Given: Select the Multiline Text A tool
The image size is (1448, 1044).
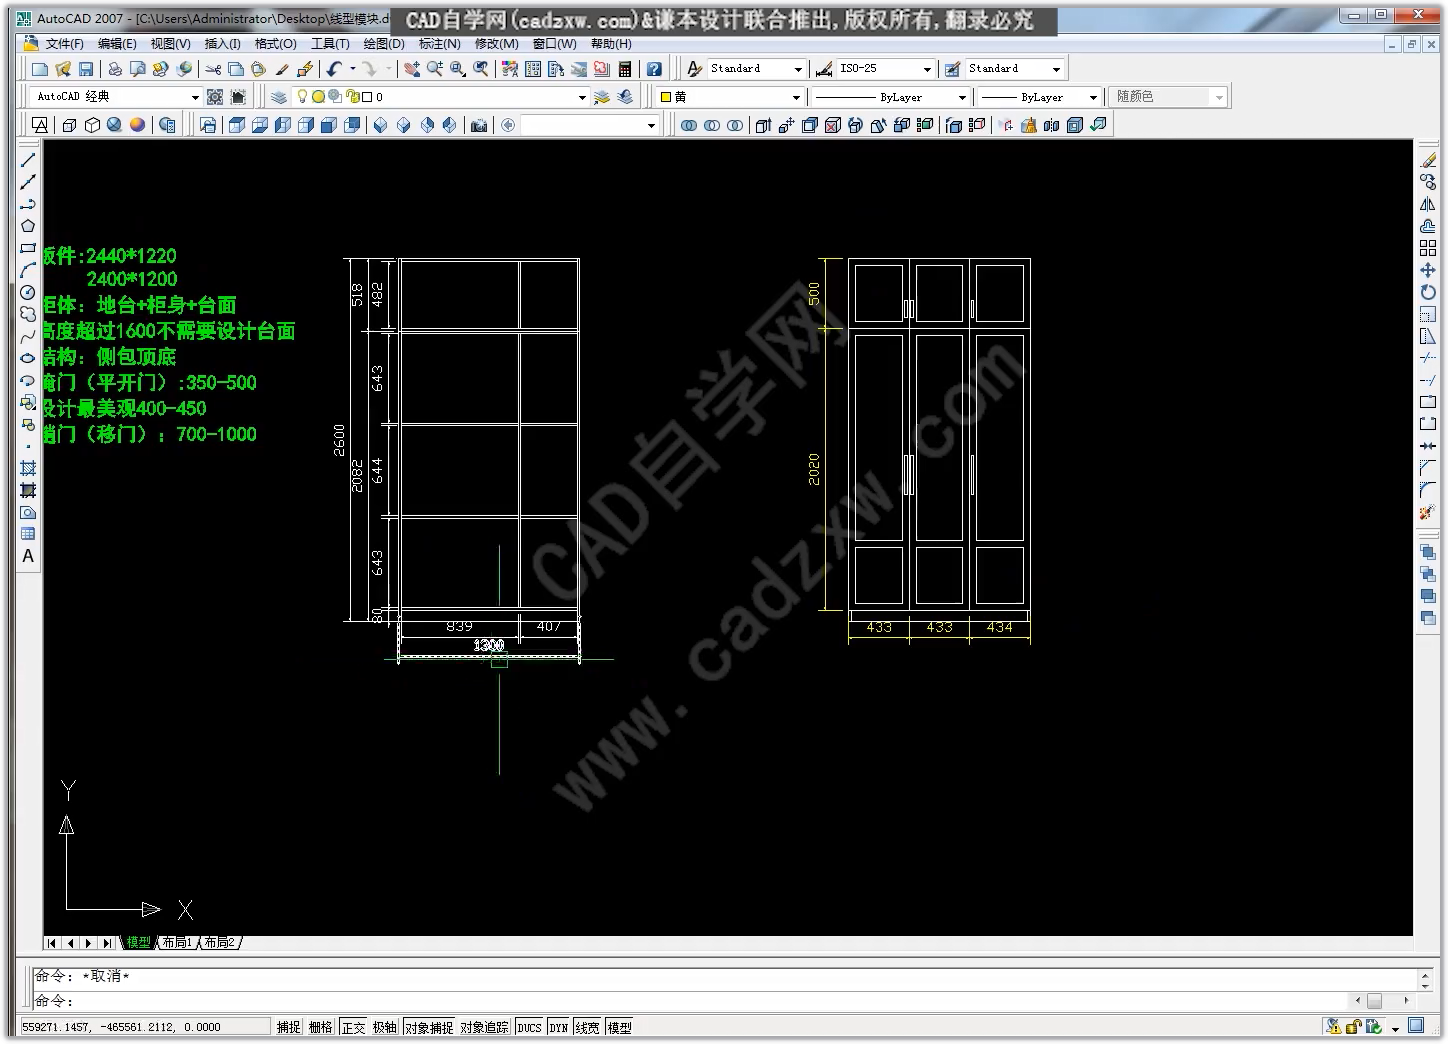Looking at the screenshot, I should coord(28,556).
